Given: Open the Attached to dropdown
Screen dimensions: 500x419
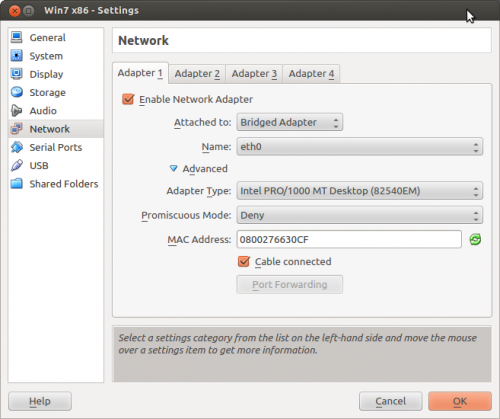Looking at the screenshot, I should 289,122.
